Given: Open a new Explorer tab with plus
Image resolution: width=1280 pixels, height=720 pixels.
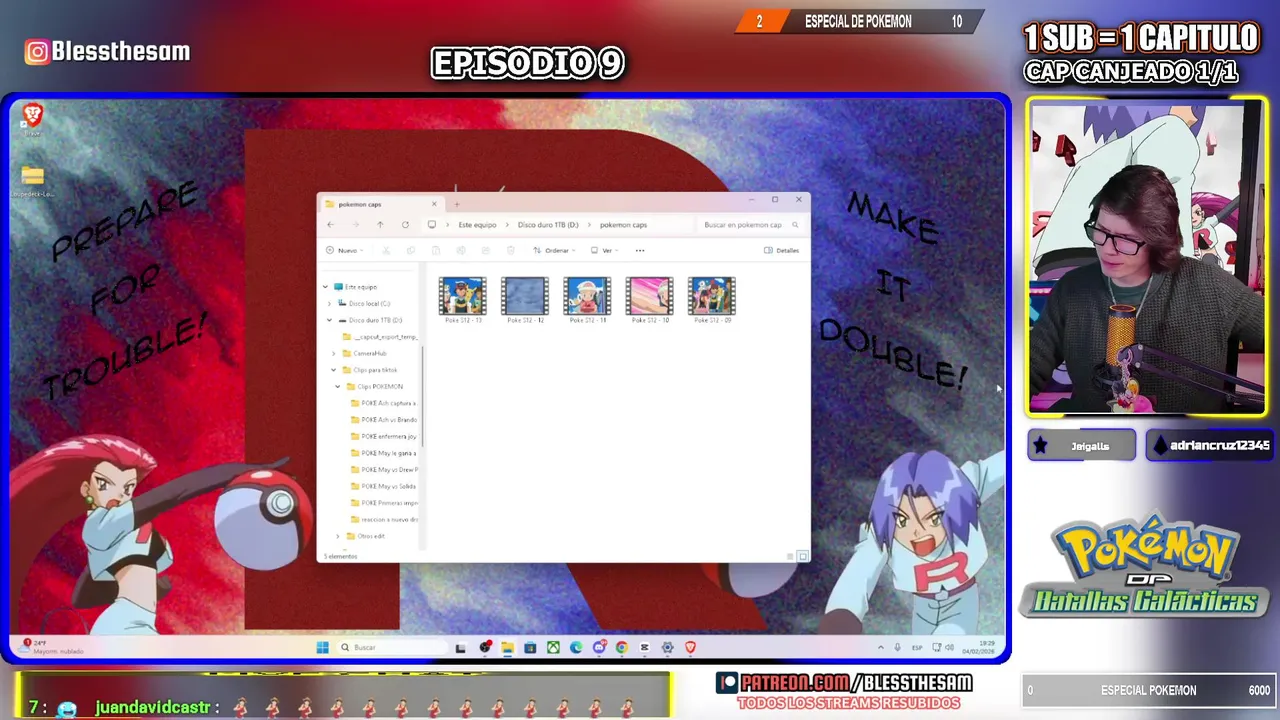Looking at the screenshot, I should [x=457, y=204].
